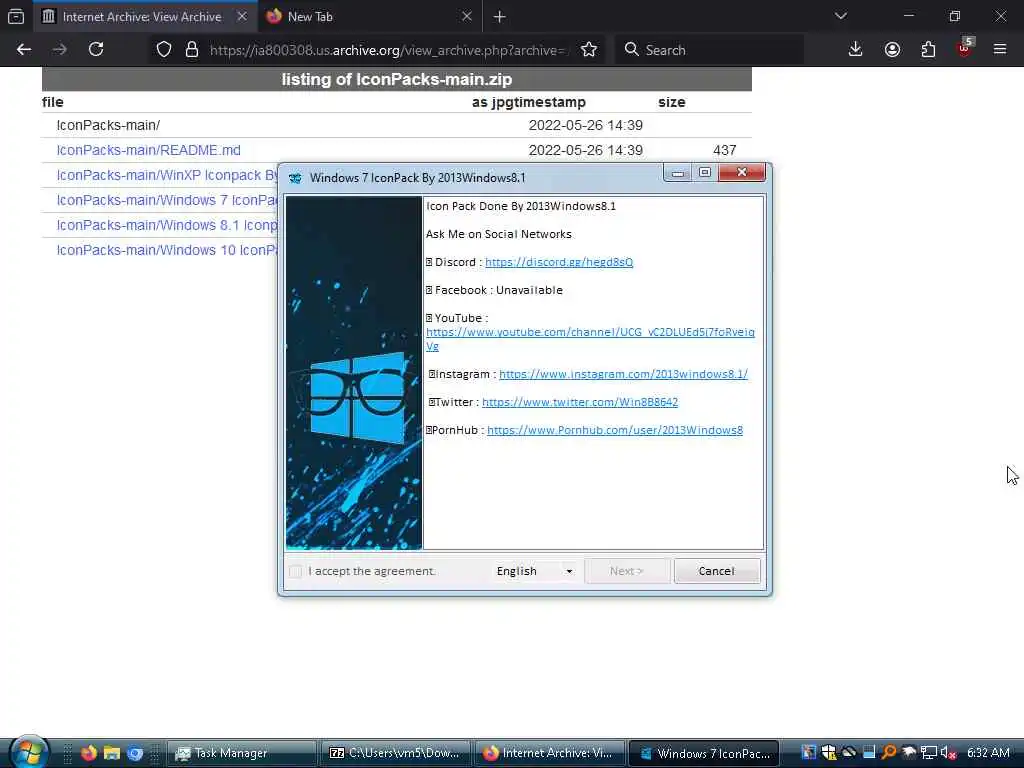Click the Firefox Search box
Screen dimensions: 1024x768
(x=709, y=50)
